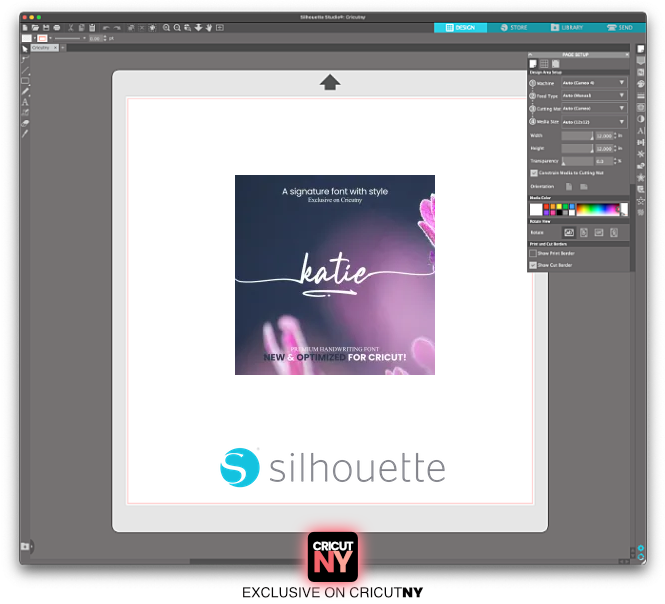665x604 pixels.
Task: Open the line color dropdown arrow
Action: pos(50,38)
